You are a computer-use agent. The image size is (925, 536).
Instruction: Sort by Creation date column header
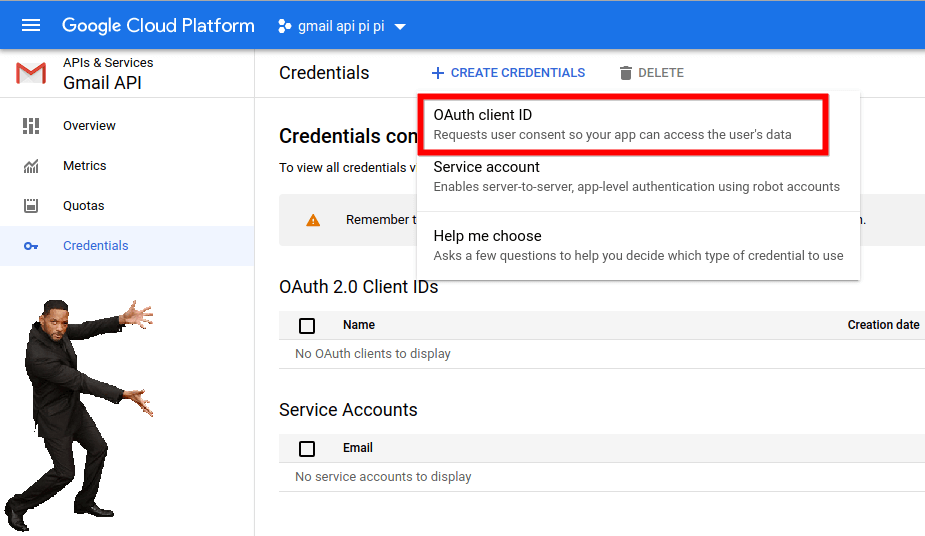(883, 325)
